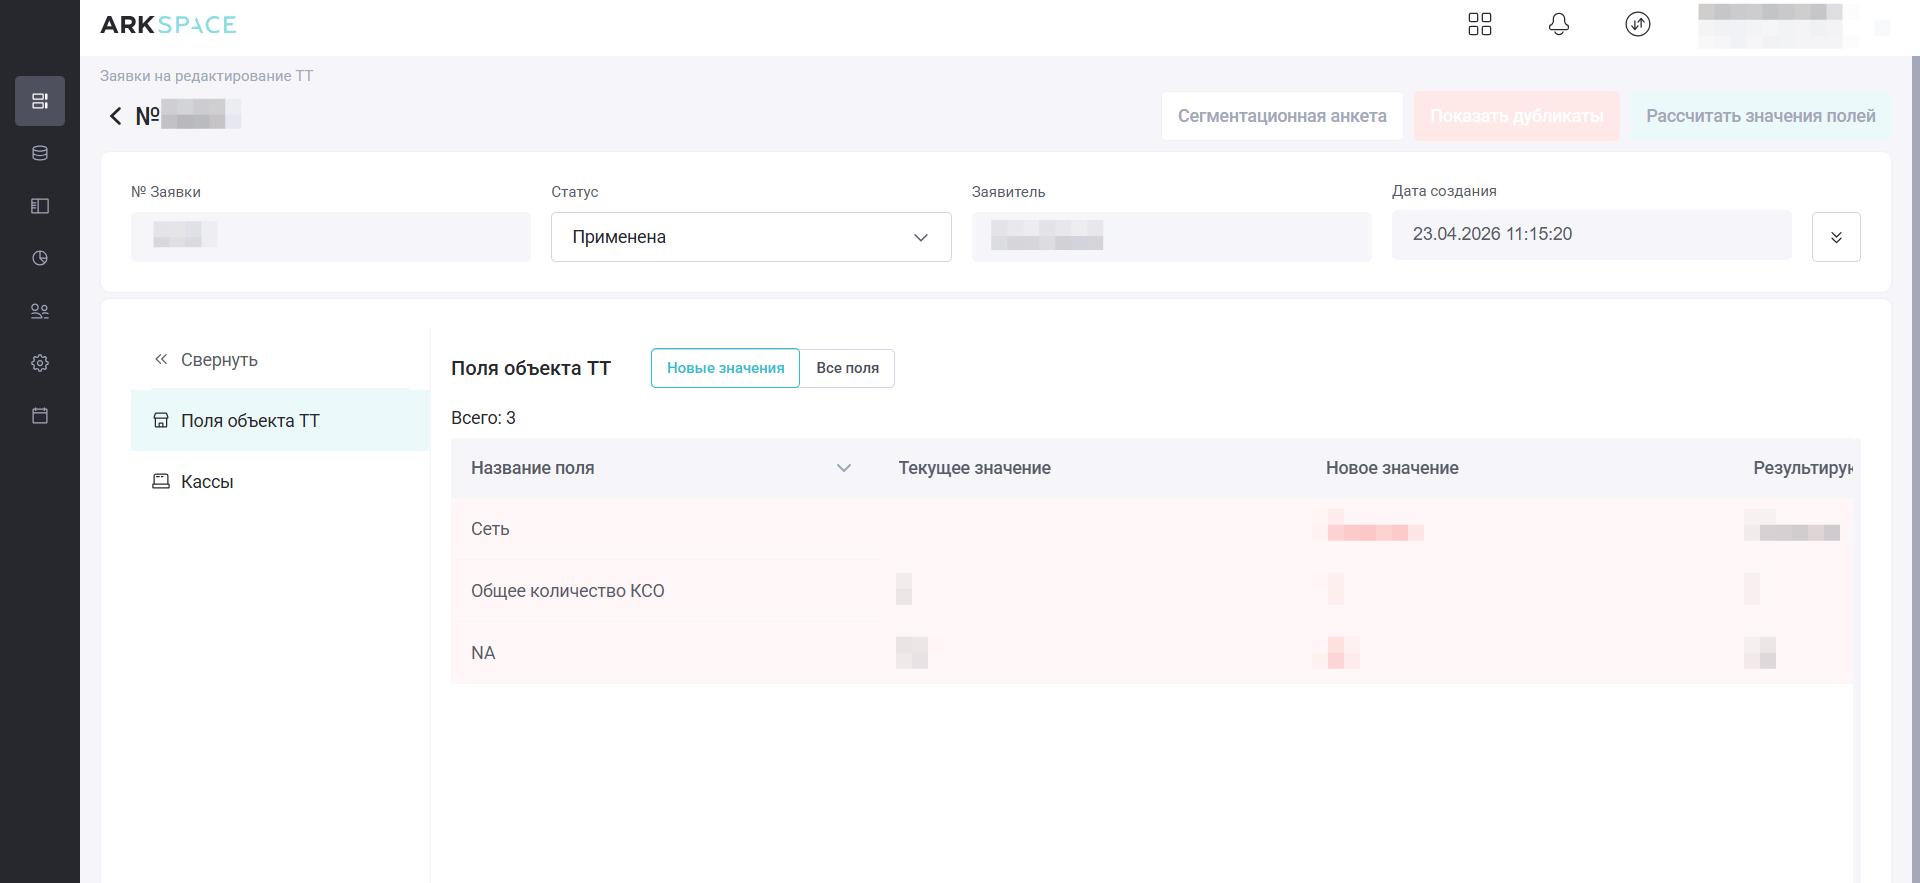Open the 'Статус' dropdown showing Применена
The width and height of the screenshot is (1920, 883).
(x=750, y=237)
